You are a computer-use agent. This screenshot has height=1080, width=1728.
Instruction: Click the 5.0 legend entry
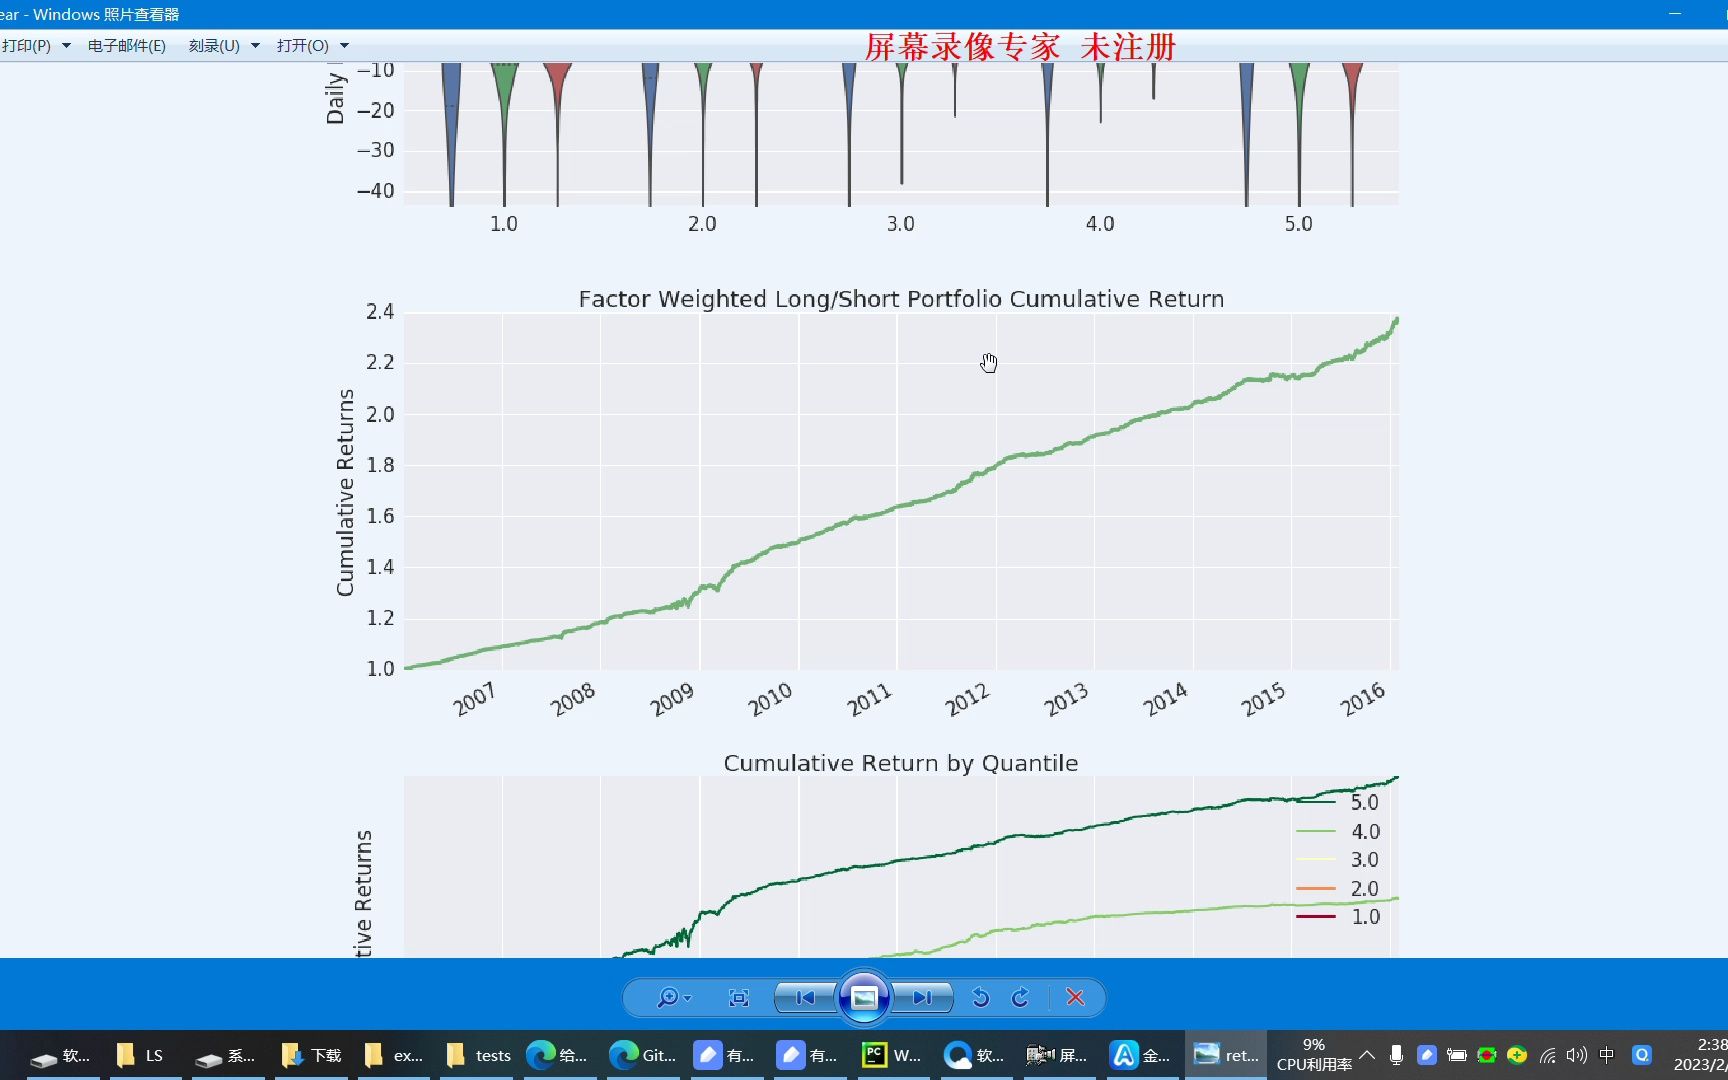click(x=1338, y=802)
